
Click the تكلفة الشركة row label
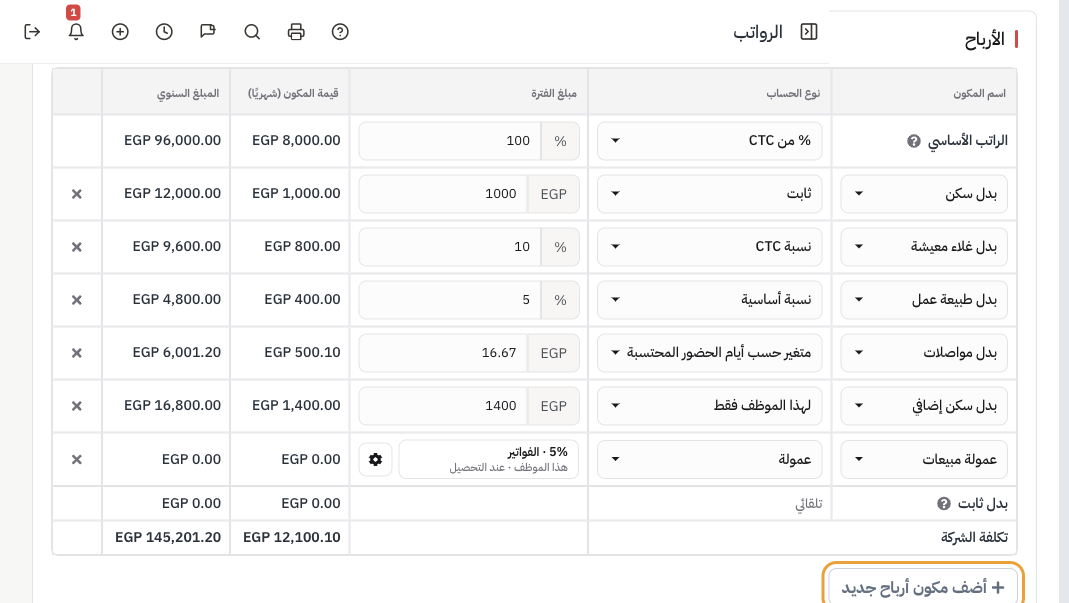tap(974, 538)
